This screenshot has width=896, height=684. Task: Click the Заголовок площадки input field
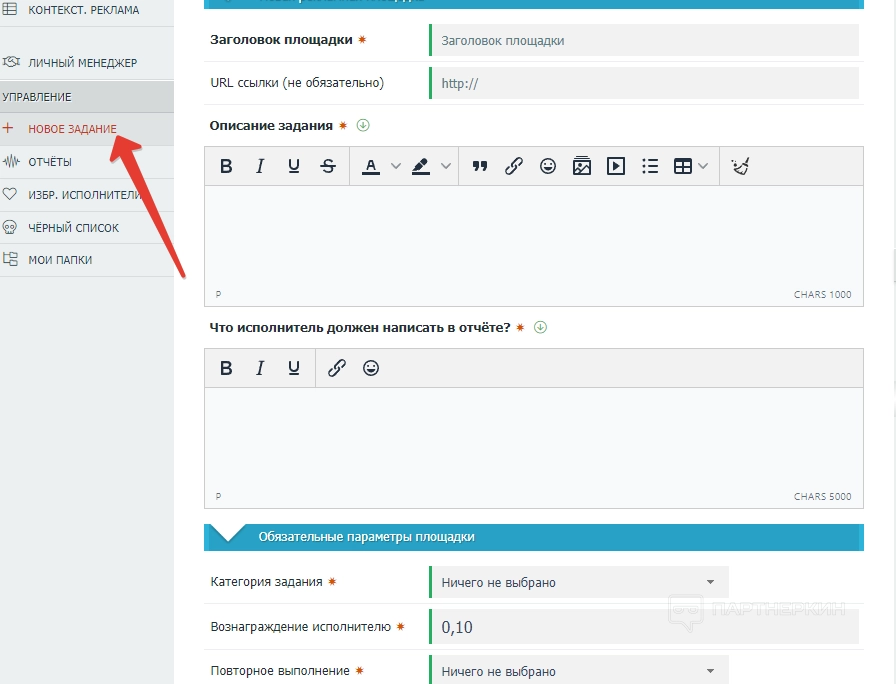[x=644, y=41]
